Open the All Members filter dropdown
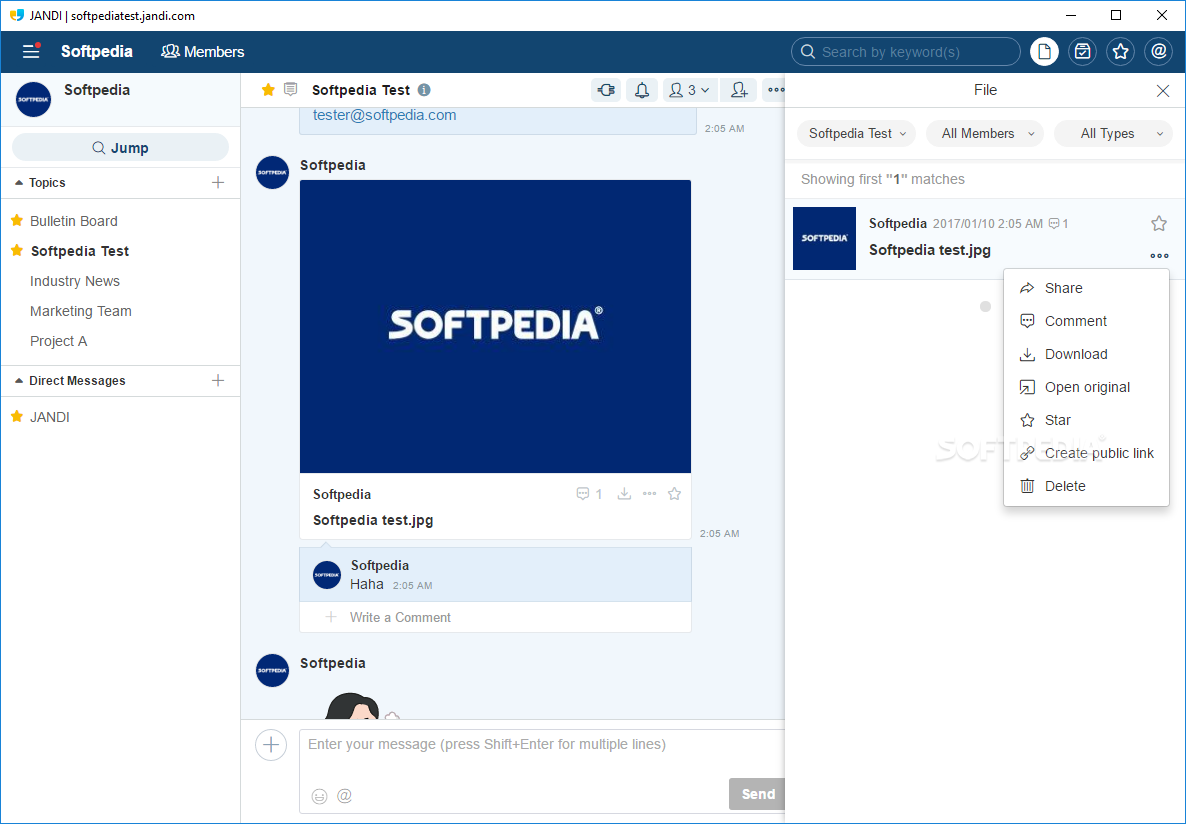The image size is (1186, 824). pyautogui.click(x=985, y=133)
